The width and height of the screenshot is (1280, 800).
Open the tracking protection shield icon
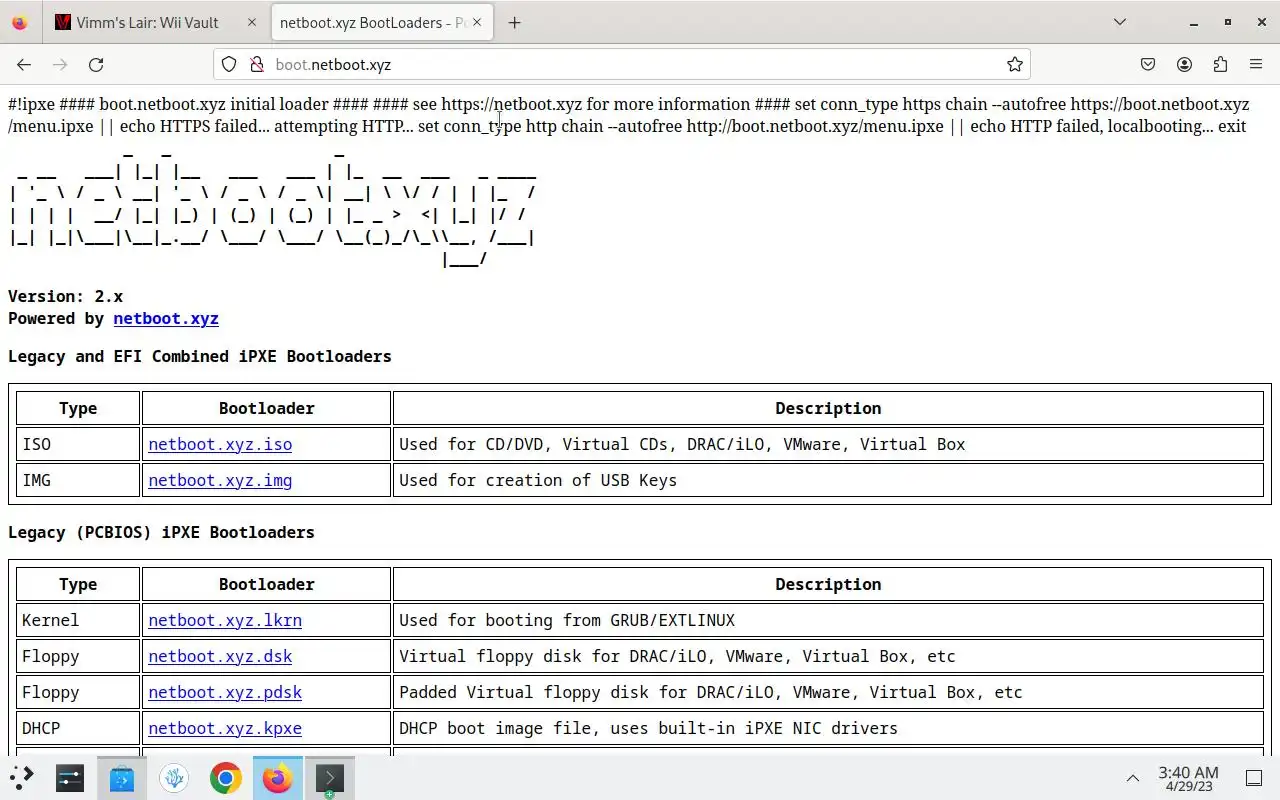229,64
